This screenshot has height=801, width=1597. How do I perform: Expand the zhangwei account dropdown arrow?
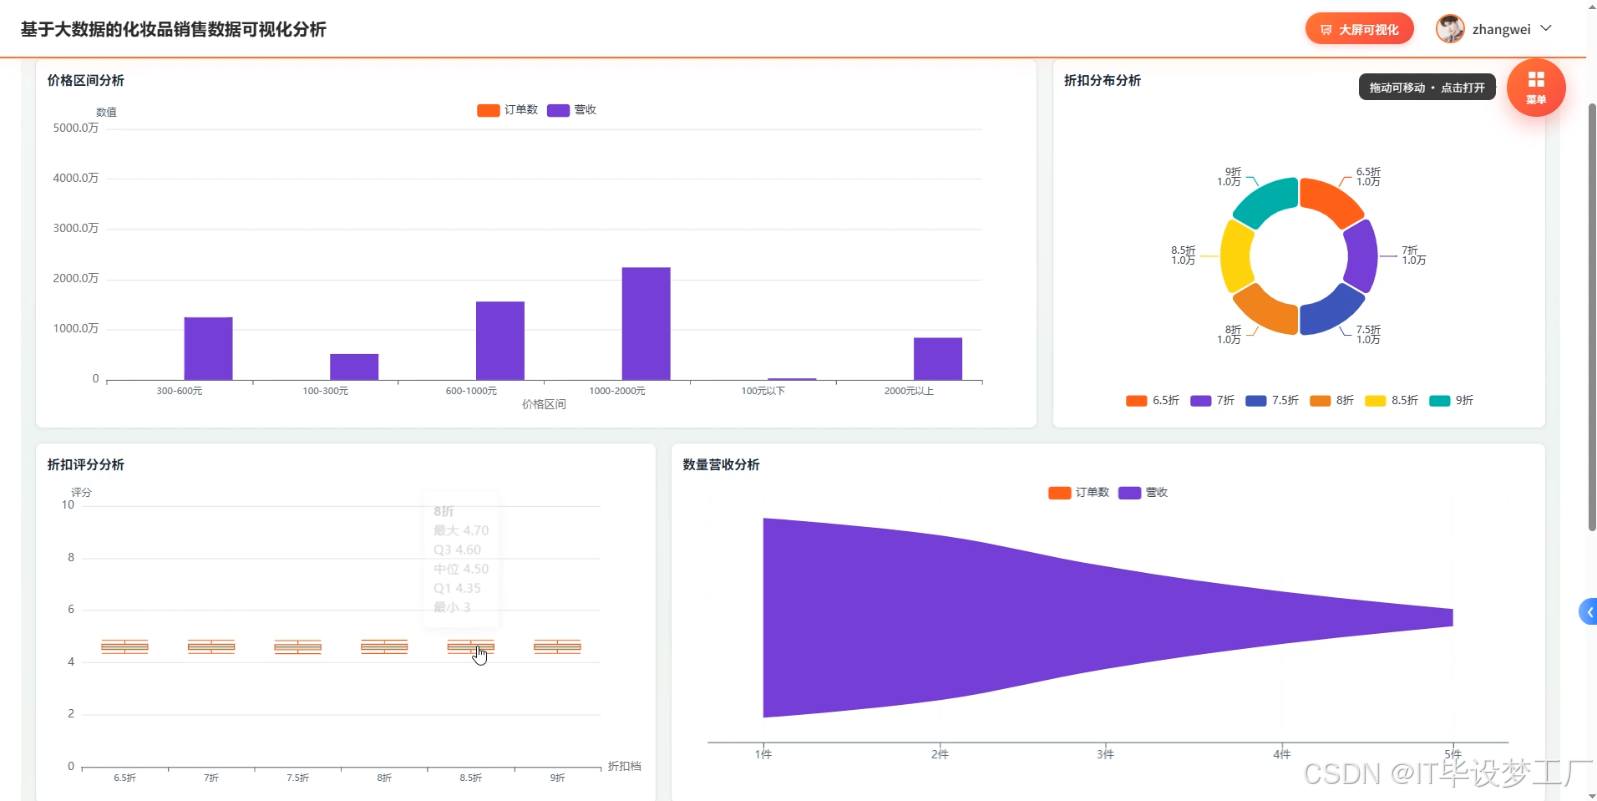pos(1546,29)
